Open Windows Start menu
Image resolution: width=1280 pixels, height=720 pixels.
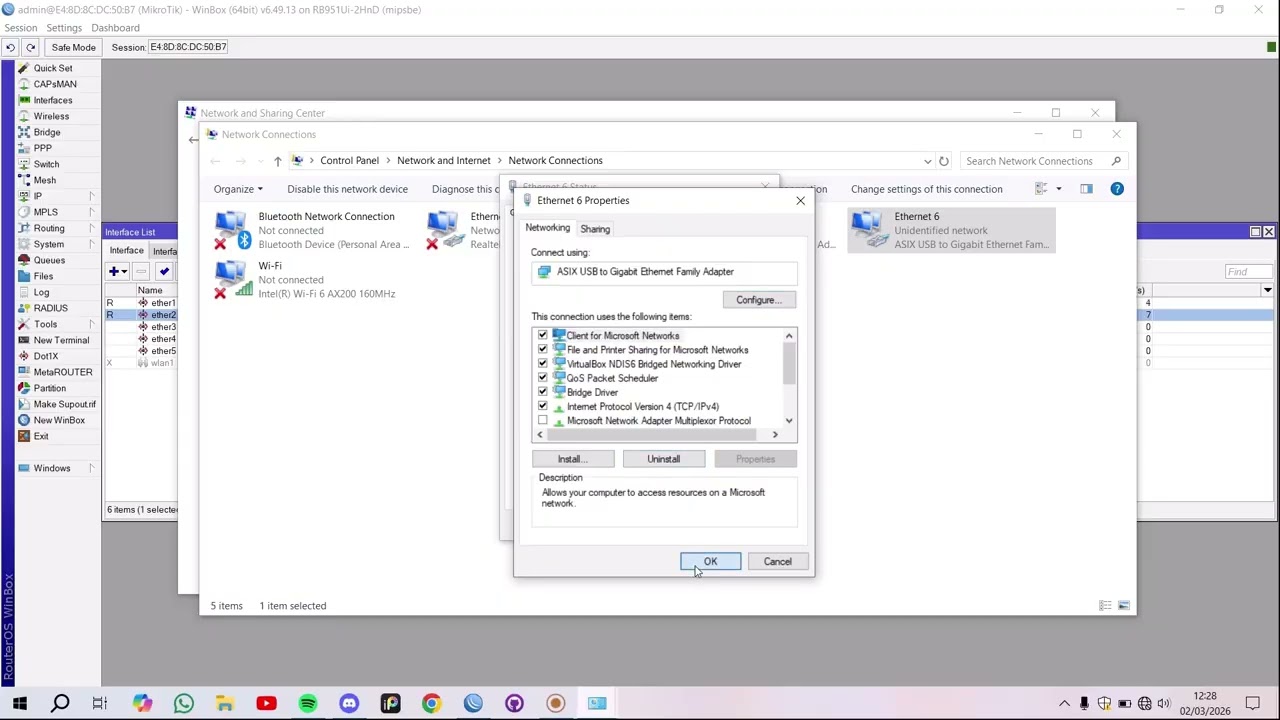point(19,704)
